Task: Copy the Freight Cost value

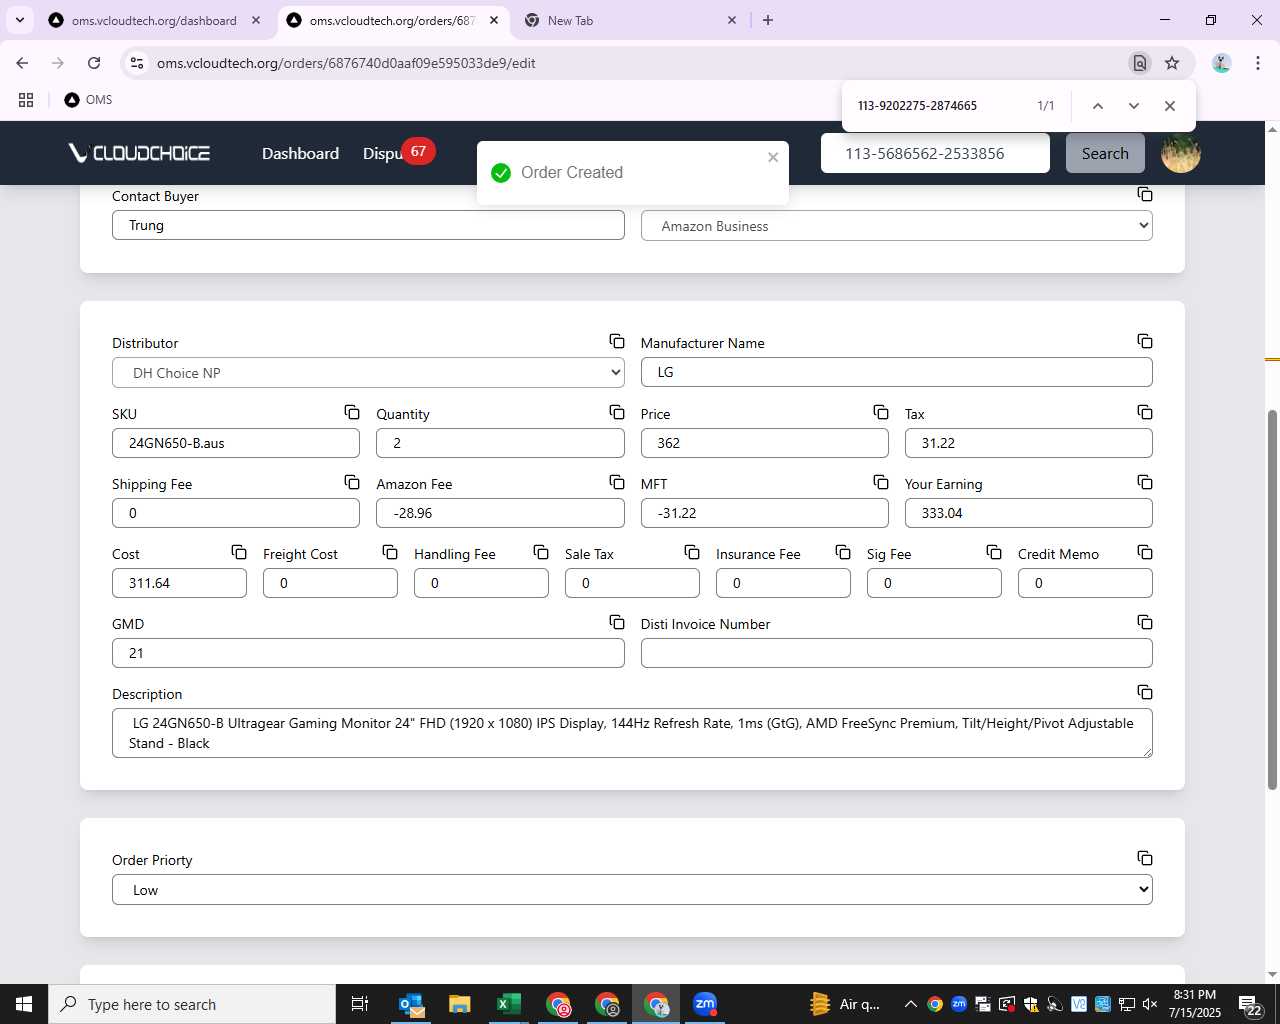Action: (390, 552)
